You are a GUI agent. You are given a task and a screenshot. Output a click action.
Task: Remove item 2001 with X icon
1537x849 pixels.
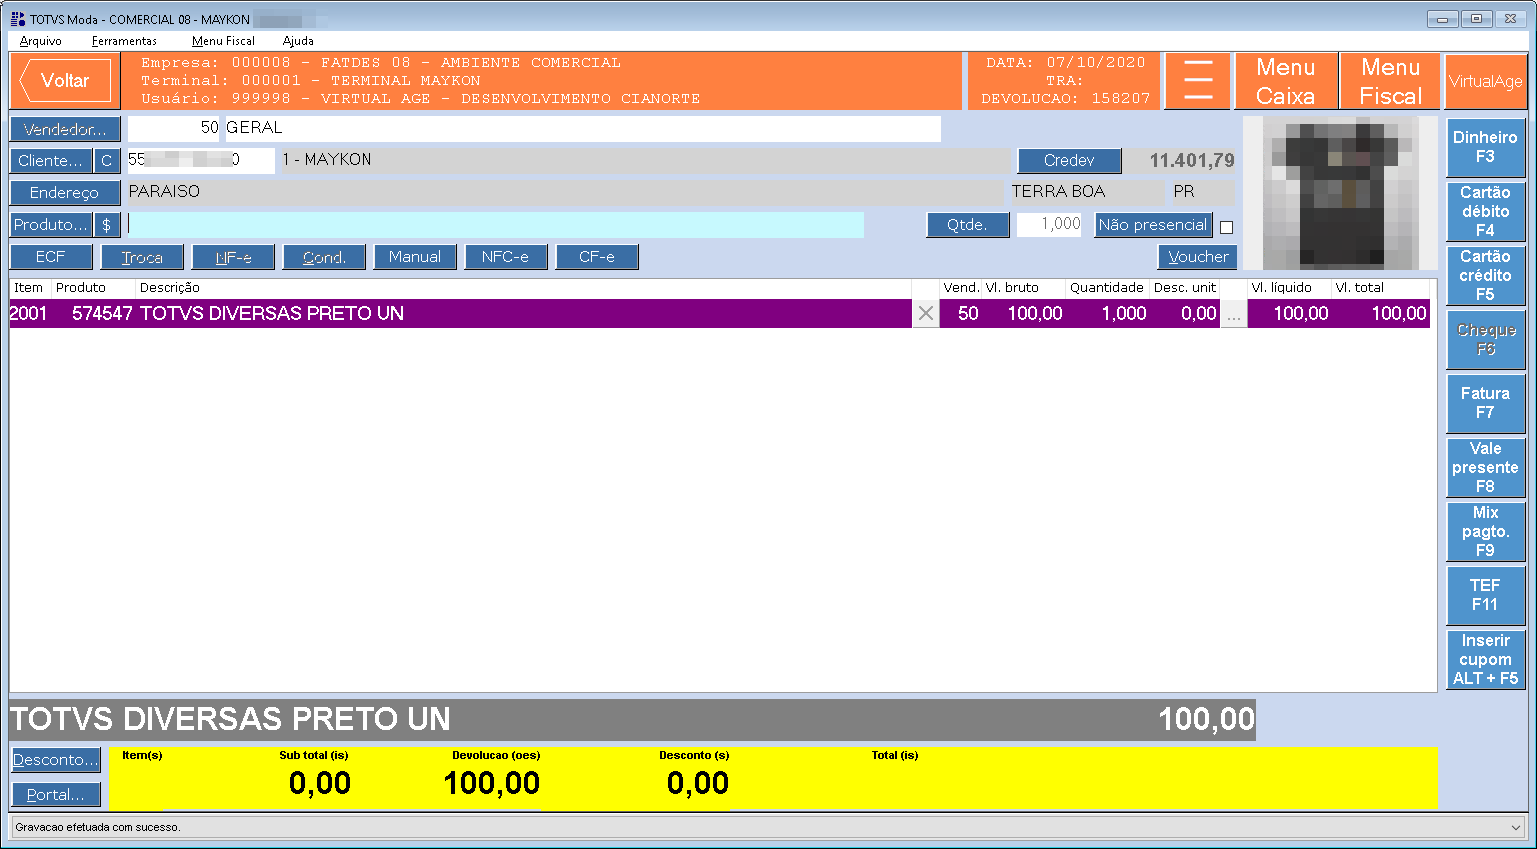[926, 314]
